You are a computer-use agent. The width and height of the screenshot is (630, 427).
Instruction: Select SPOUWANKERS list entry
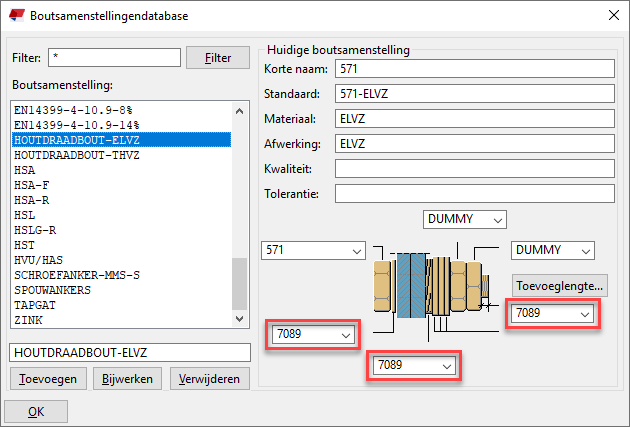click(x=121, y=290)
